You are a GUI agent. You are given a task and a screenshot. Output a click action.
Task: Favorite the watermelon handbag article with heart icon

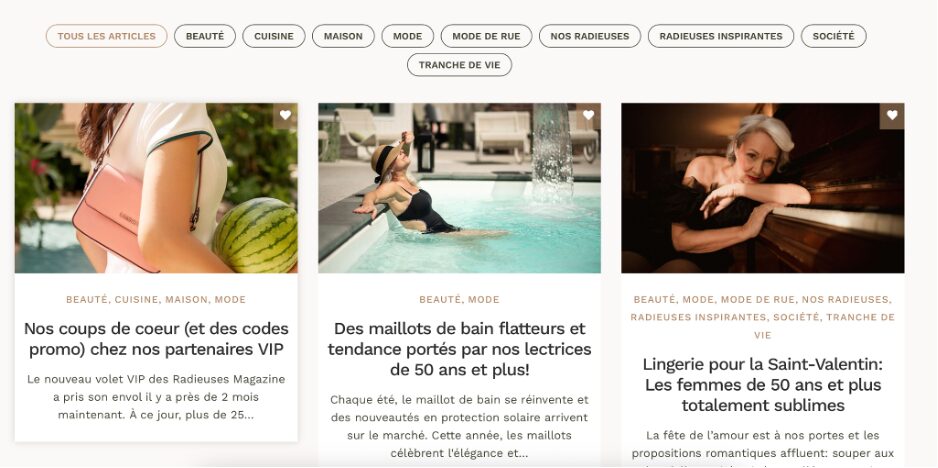coord(285,115)
